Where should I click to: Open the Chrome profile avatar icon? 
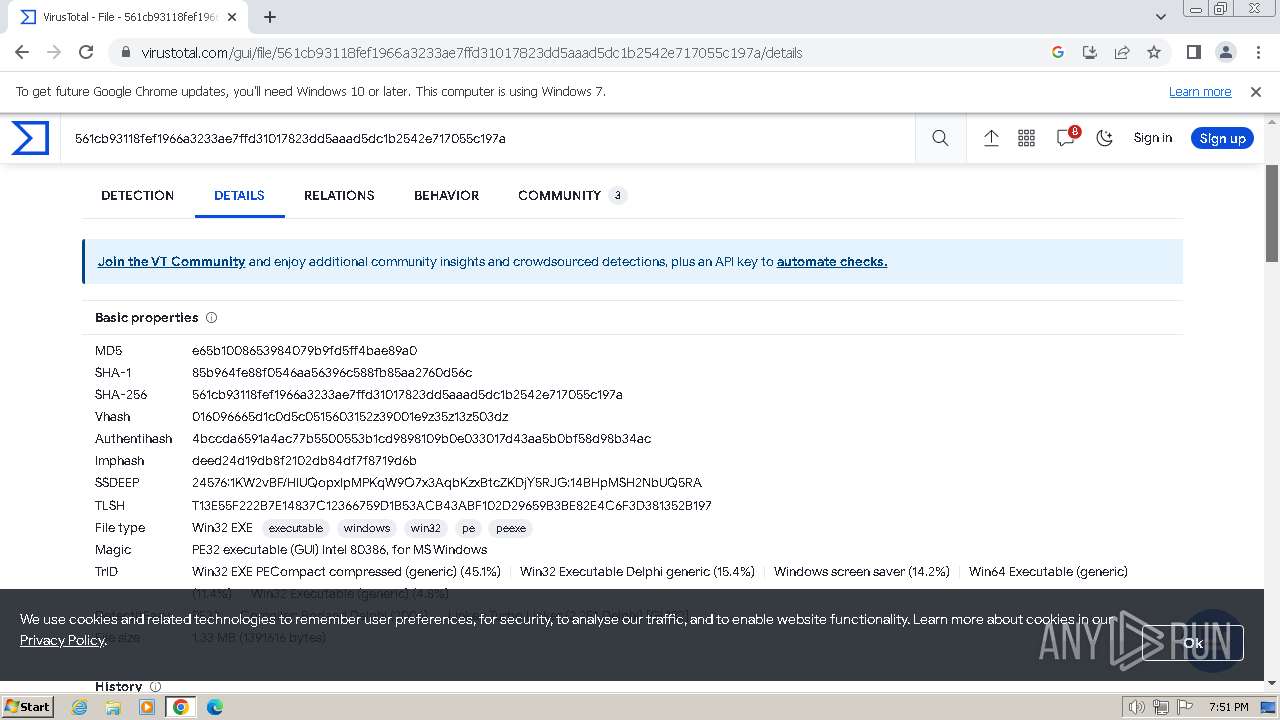1225,52
